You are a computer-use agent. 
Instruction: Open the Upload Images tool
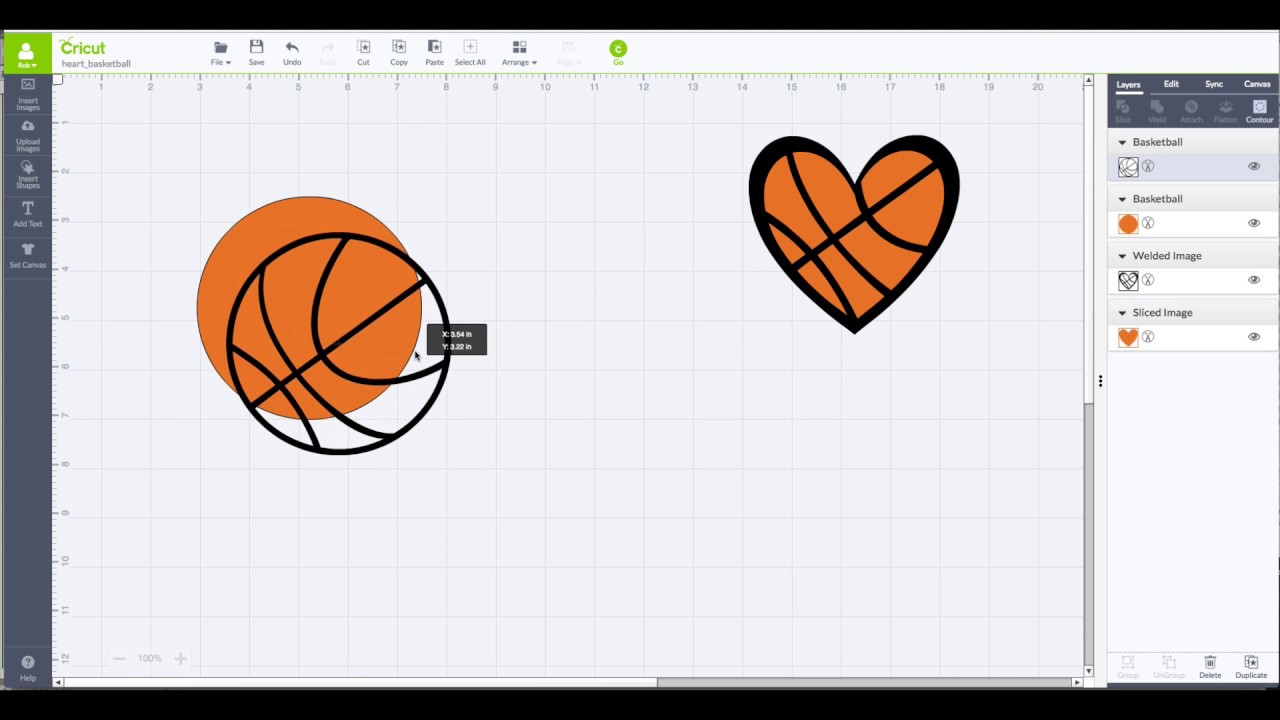tap(27, 135)
